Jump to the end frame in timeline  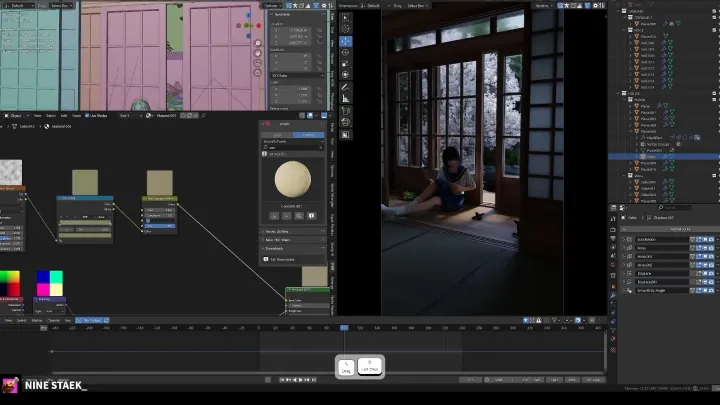314,380
